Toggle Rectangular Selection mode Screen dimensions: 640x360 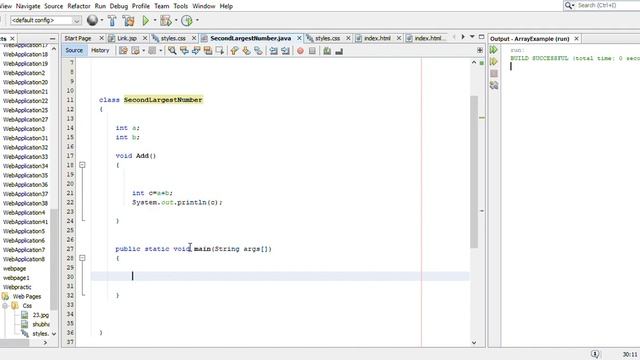click(220, 51)
